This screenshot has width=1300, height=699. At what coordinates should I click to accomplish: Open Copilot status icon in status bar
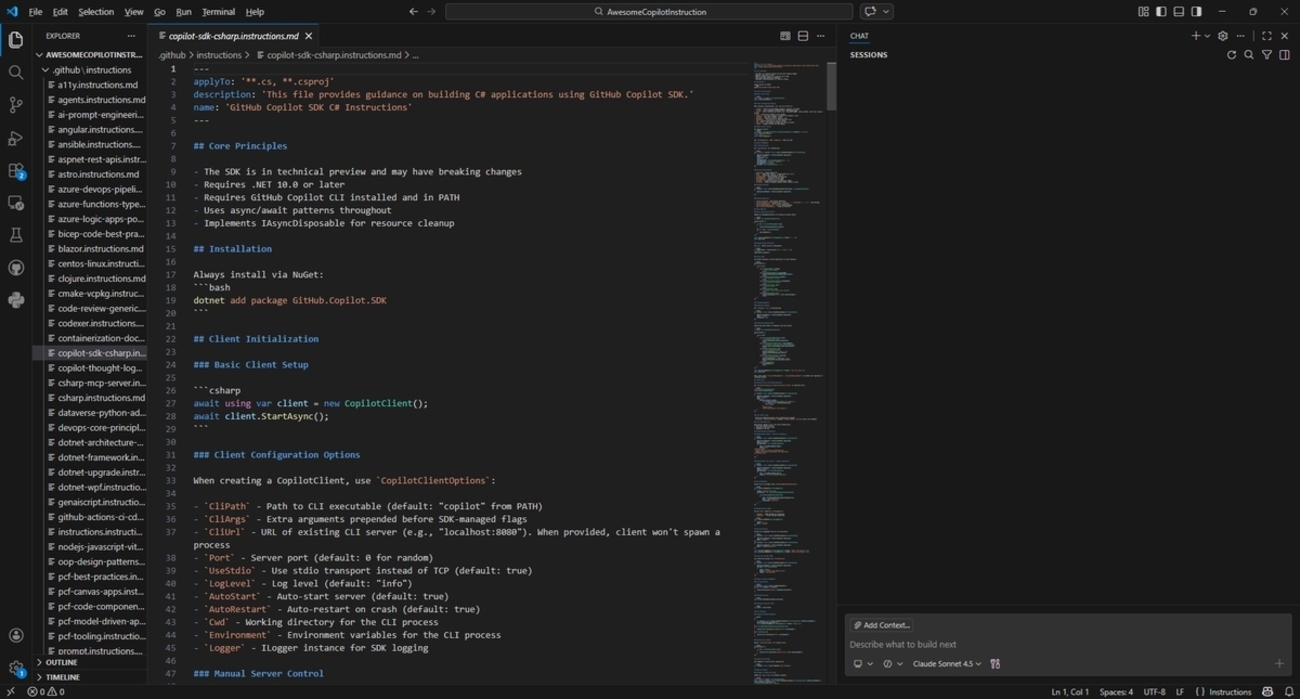coord(1267,692)
